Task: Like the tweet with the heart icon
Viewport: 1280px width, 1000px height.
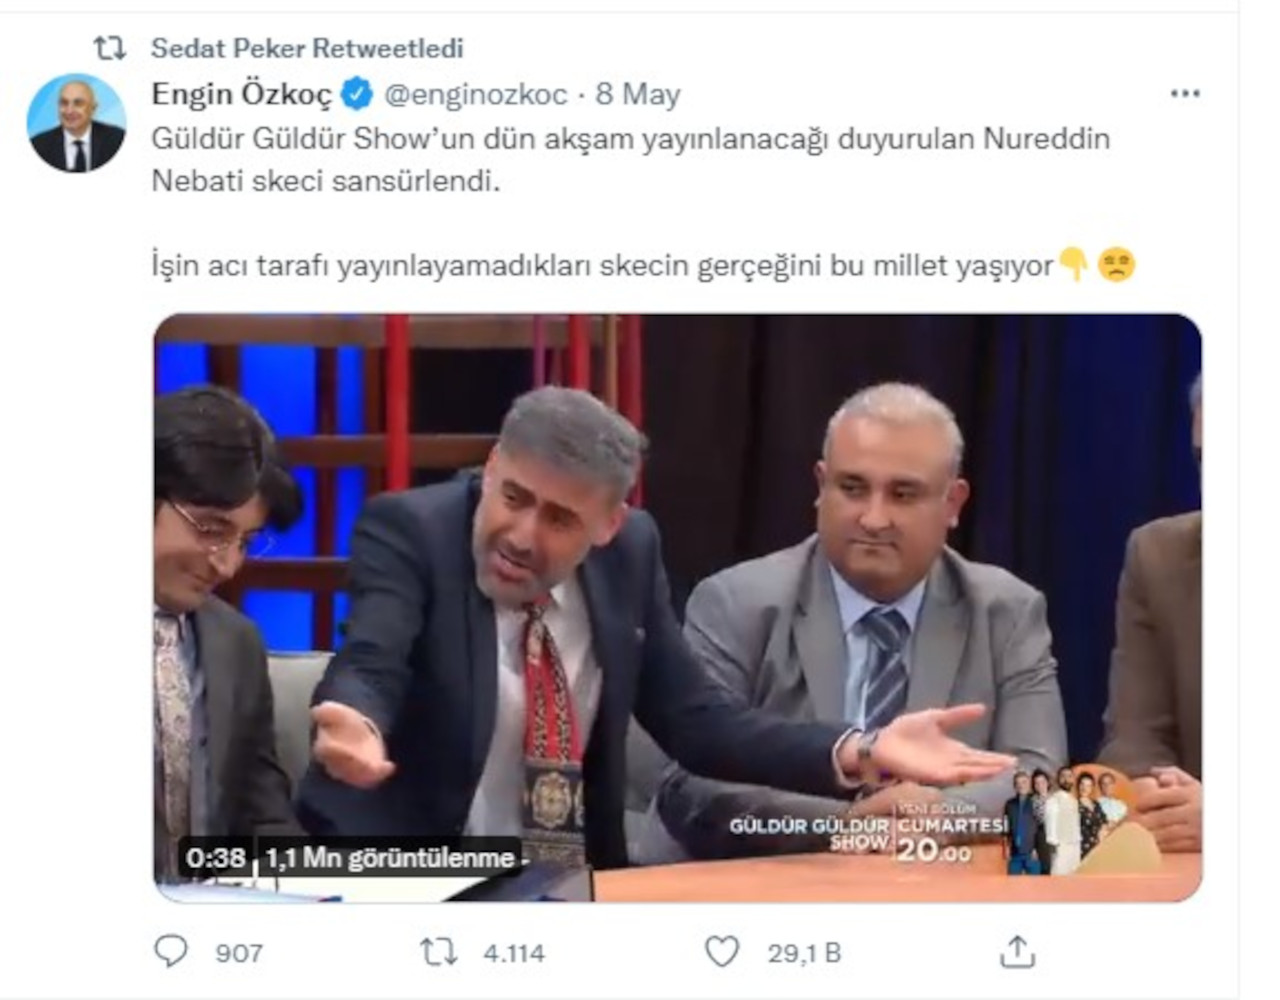Action: 722,951
